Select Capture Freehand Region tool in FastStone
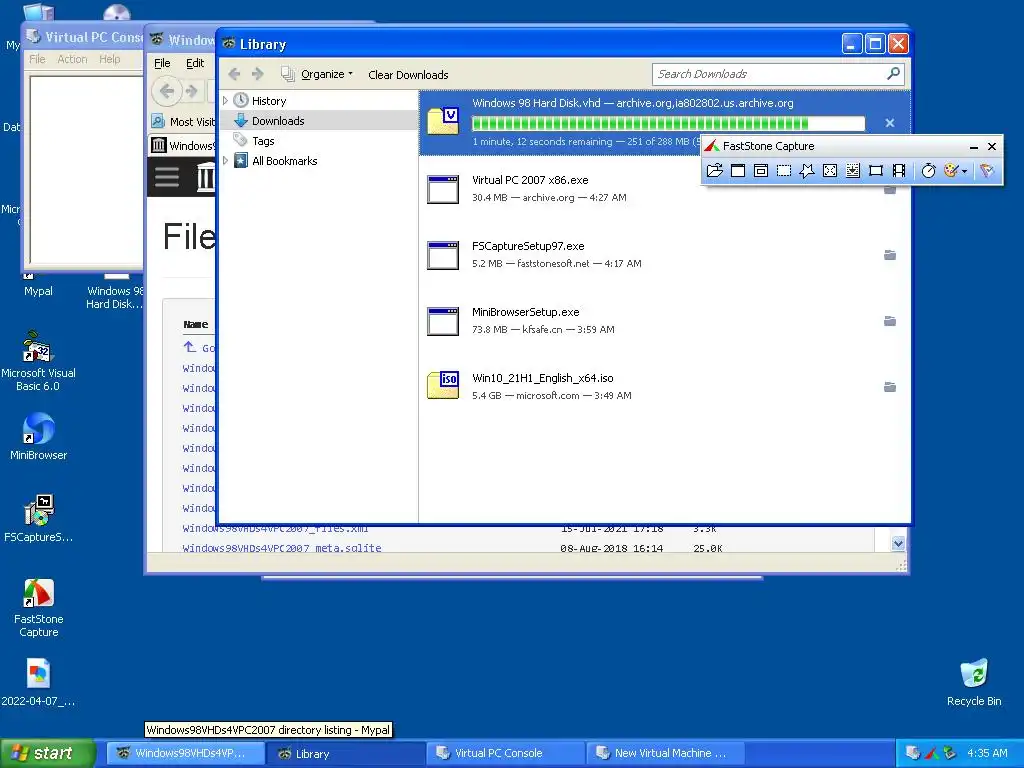 pyautogui.click(x=807, y=170)
